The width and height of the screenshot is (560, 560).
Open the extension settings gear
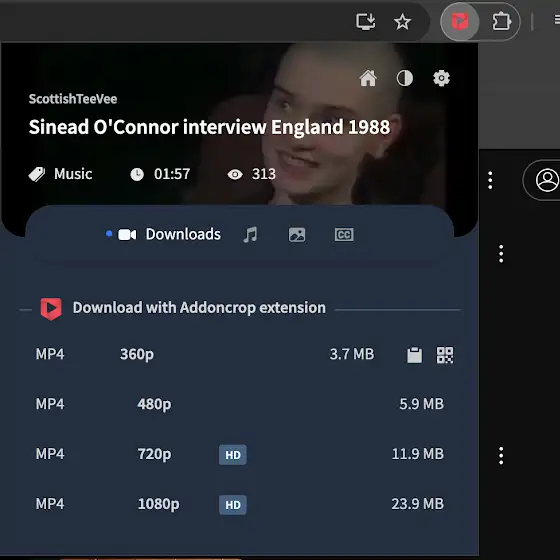click(441, 78)
